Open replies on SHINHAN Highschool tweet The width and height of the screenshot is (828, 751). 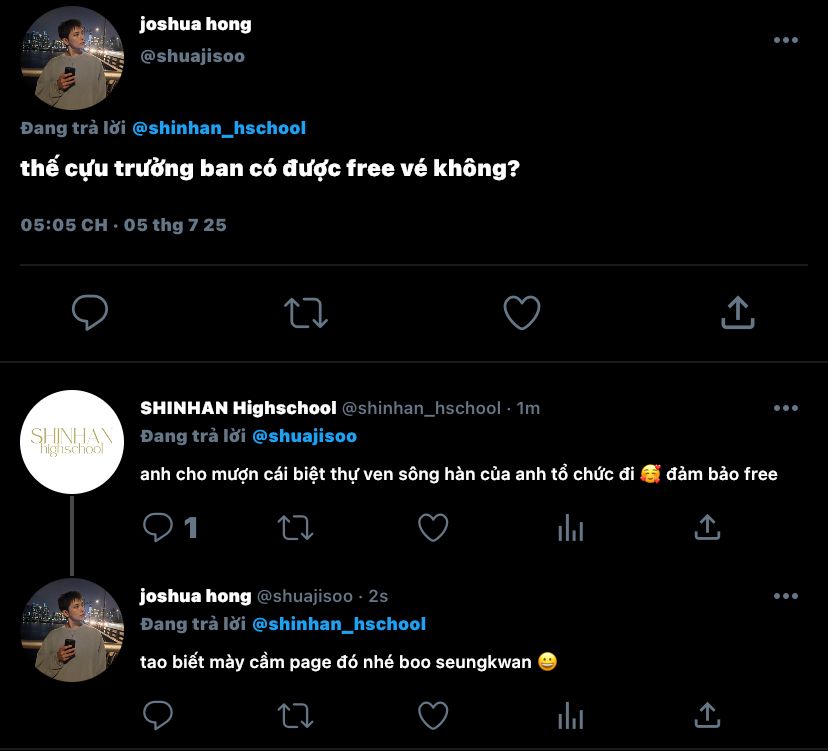click(160, 527)
